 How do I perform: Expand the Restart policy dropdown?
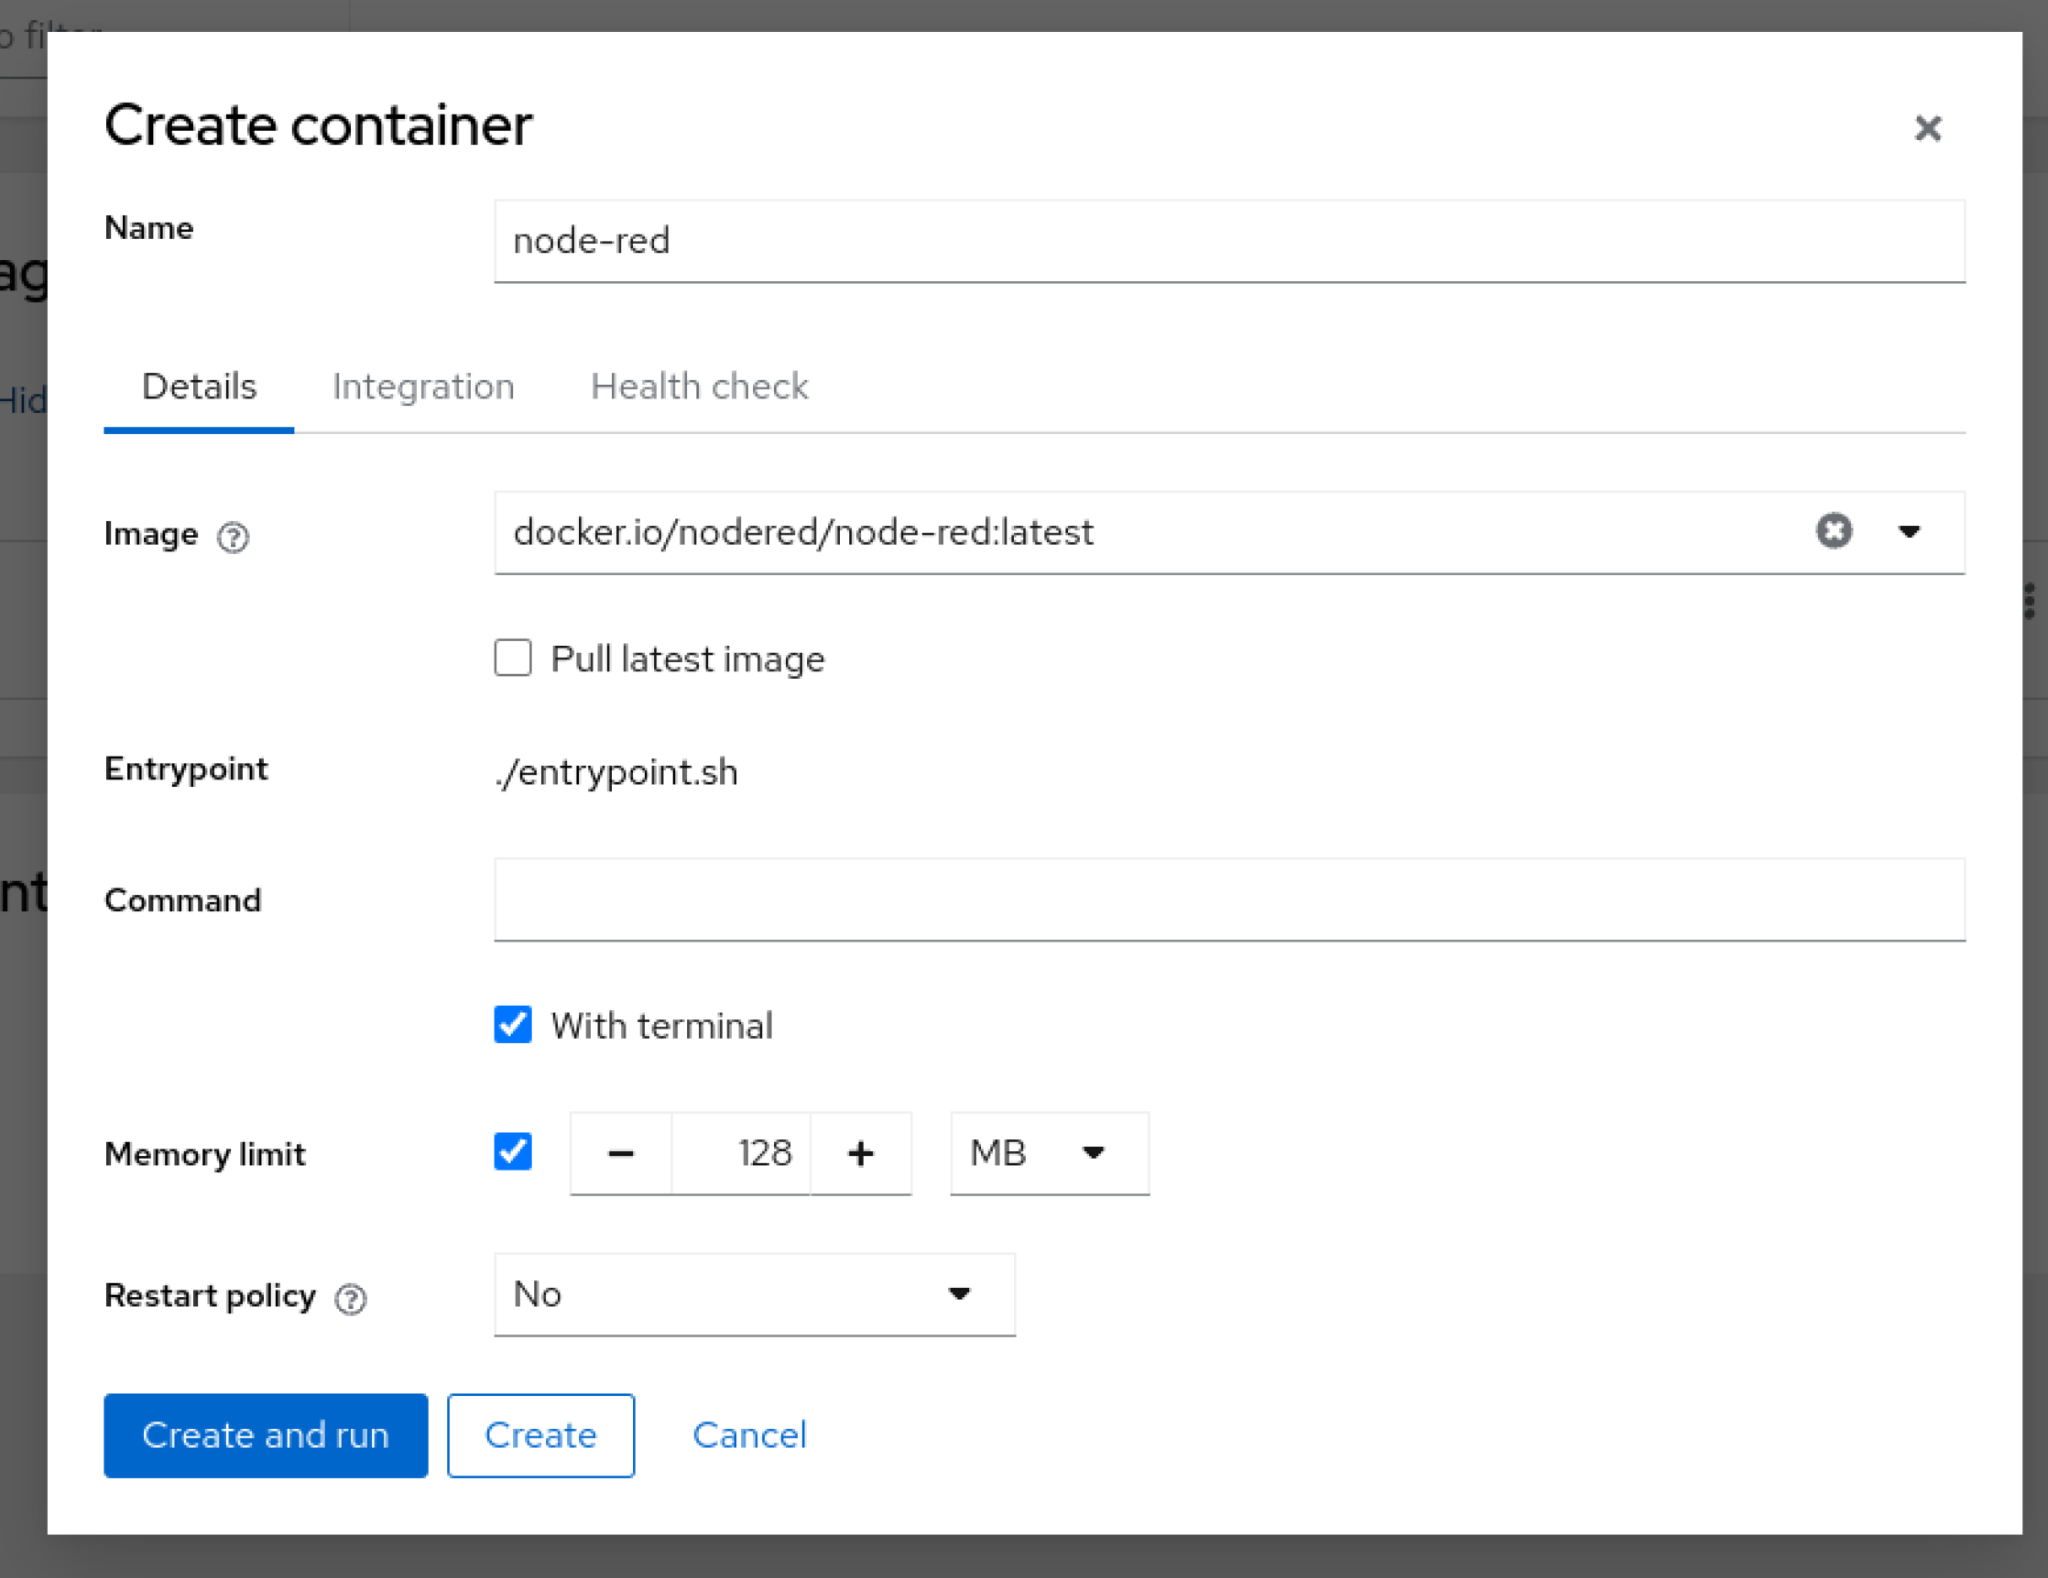tap(754, 1294)
